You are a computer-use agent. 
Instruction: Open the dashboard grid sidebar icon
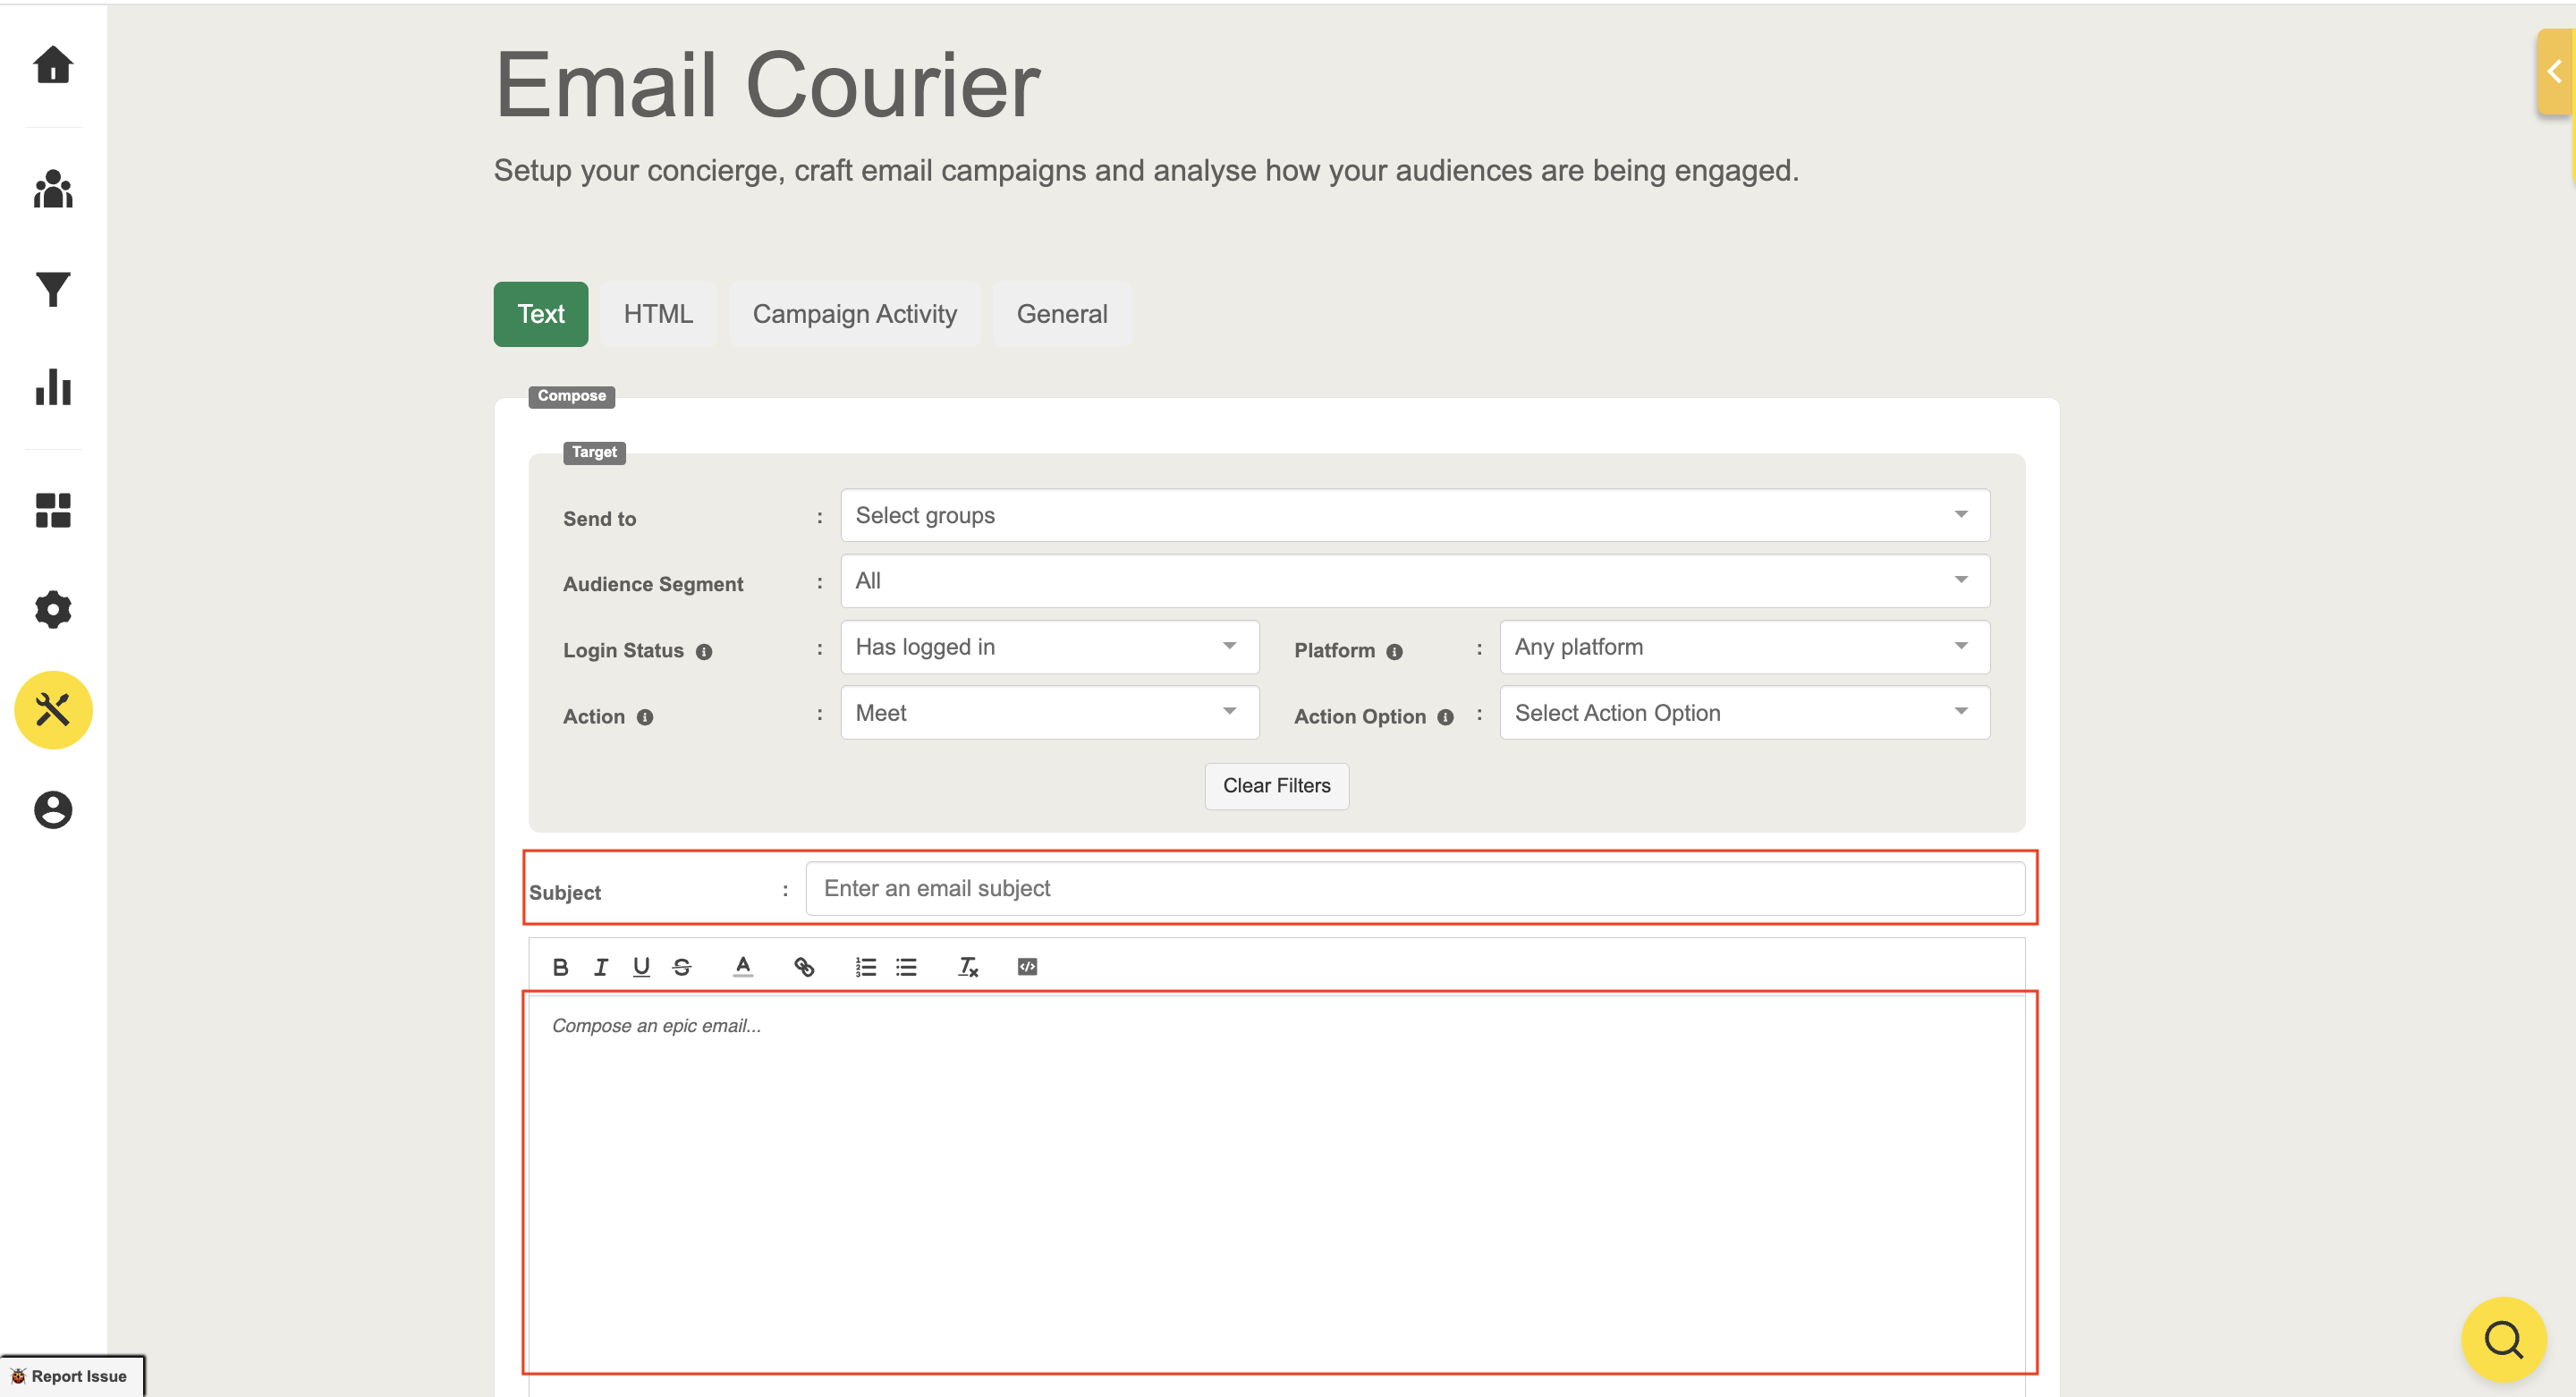[x=53, y=510]
